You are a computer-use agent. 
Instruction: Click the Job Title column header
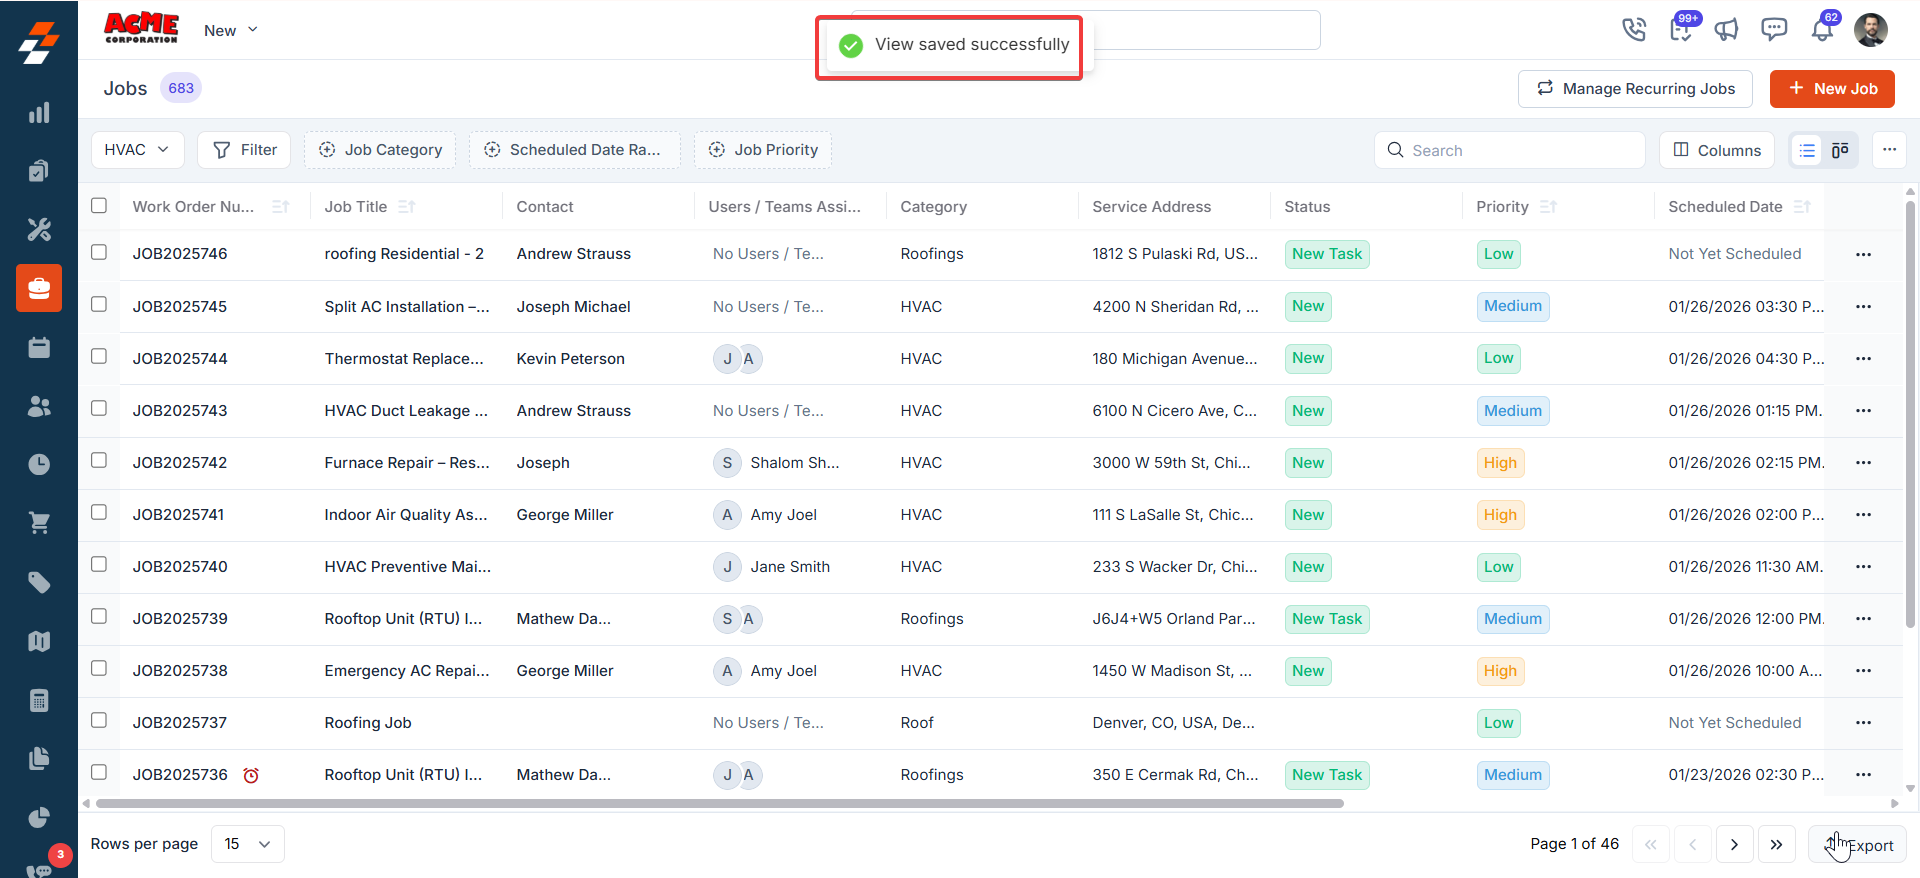[356, 207]
